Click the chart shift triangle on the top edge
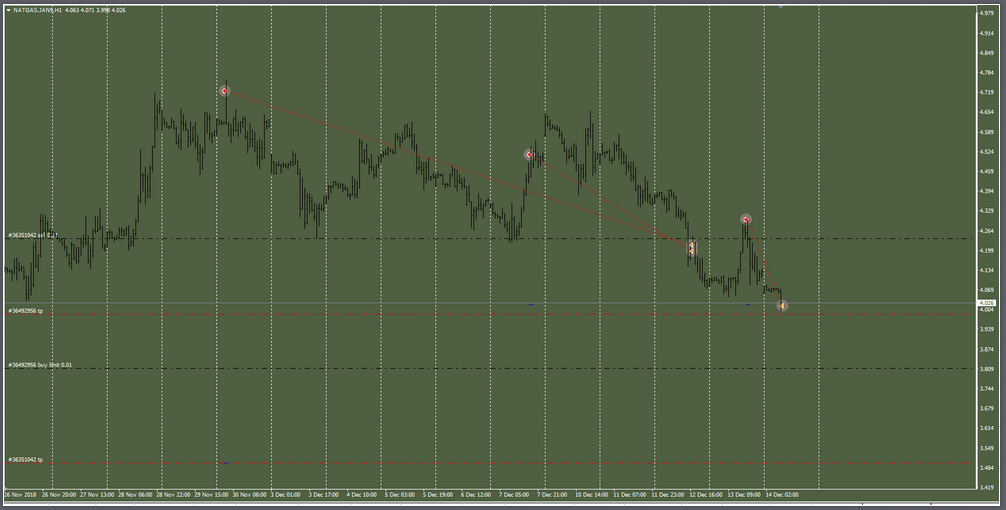 click(781, 6)
